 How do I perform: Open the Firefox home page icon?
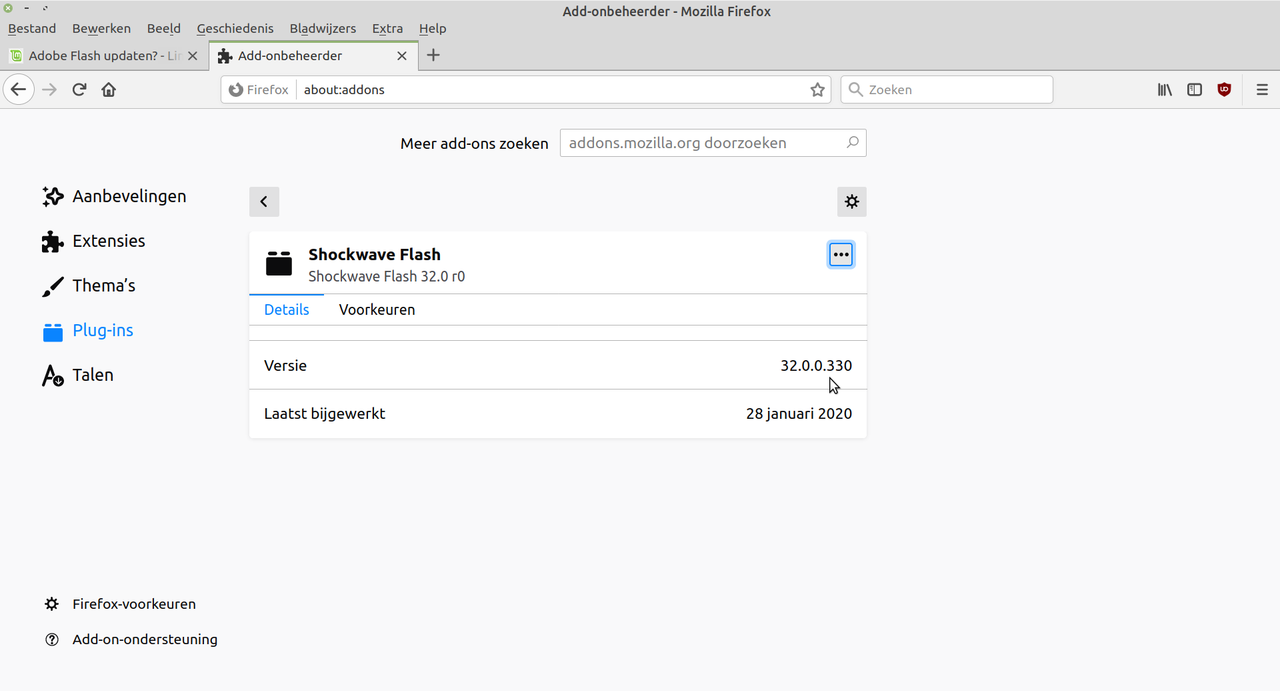109,89
